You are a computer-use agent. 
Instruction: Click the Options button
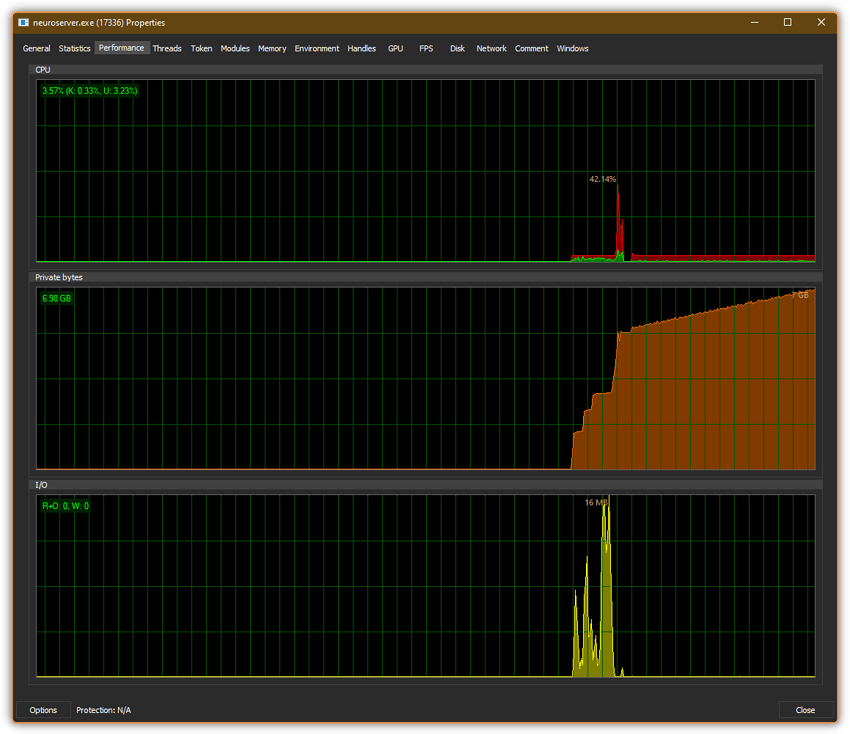click(x=43, y=710)
